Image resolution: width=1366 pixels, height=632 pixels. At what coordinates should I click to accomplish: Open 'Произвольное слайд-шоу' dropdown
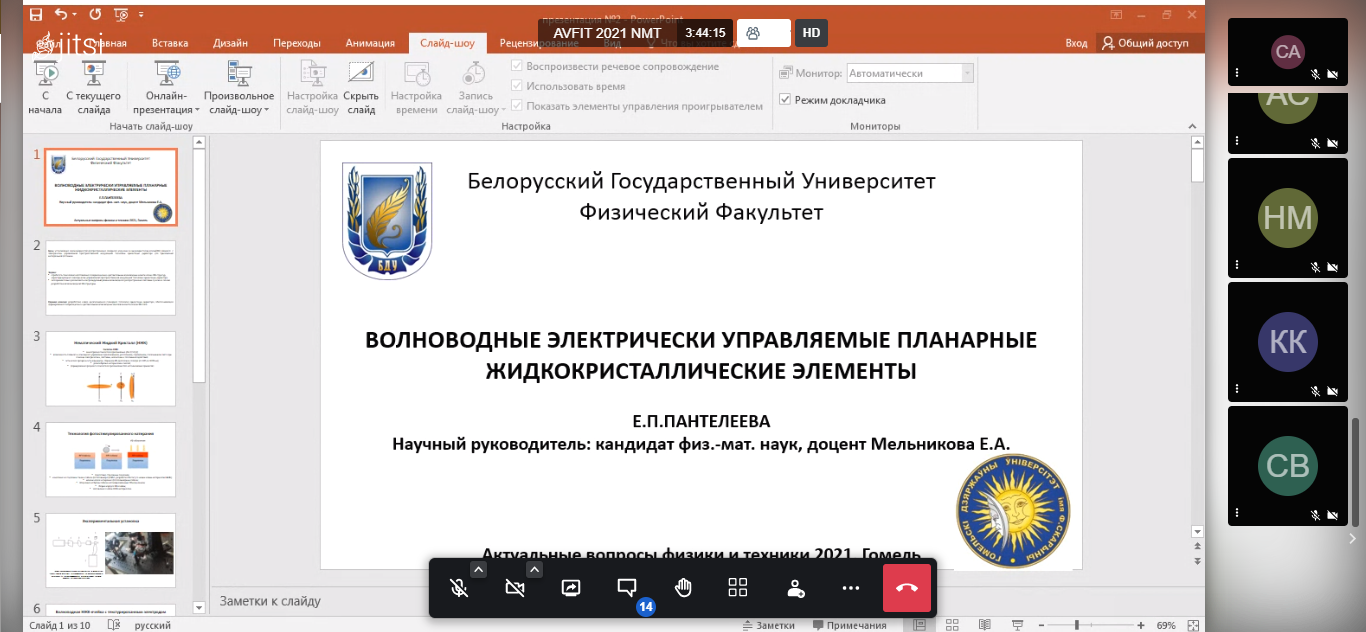(238, 87)
